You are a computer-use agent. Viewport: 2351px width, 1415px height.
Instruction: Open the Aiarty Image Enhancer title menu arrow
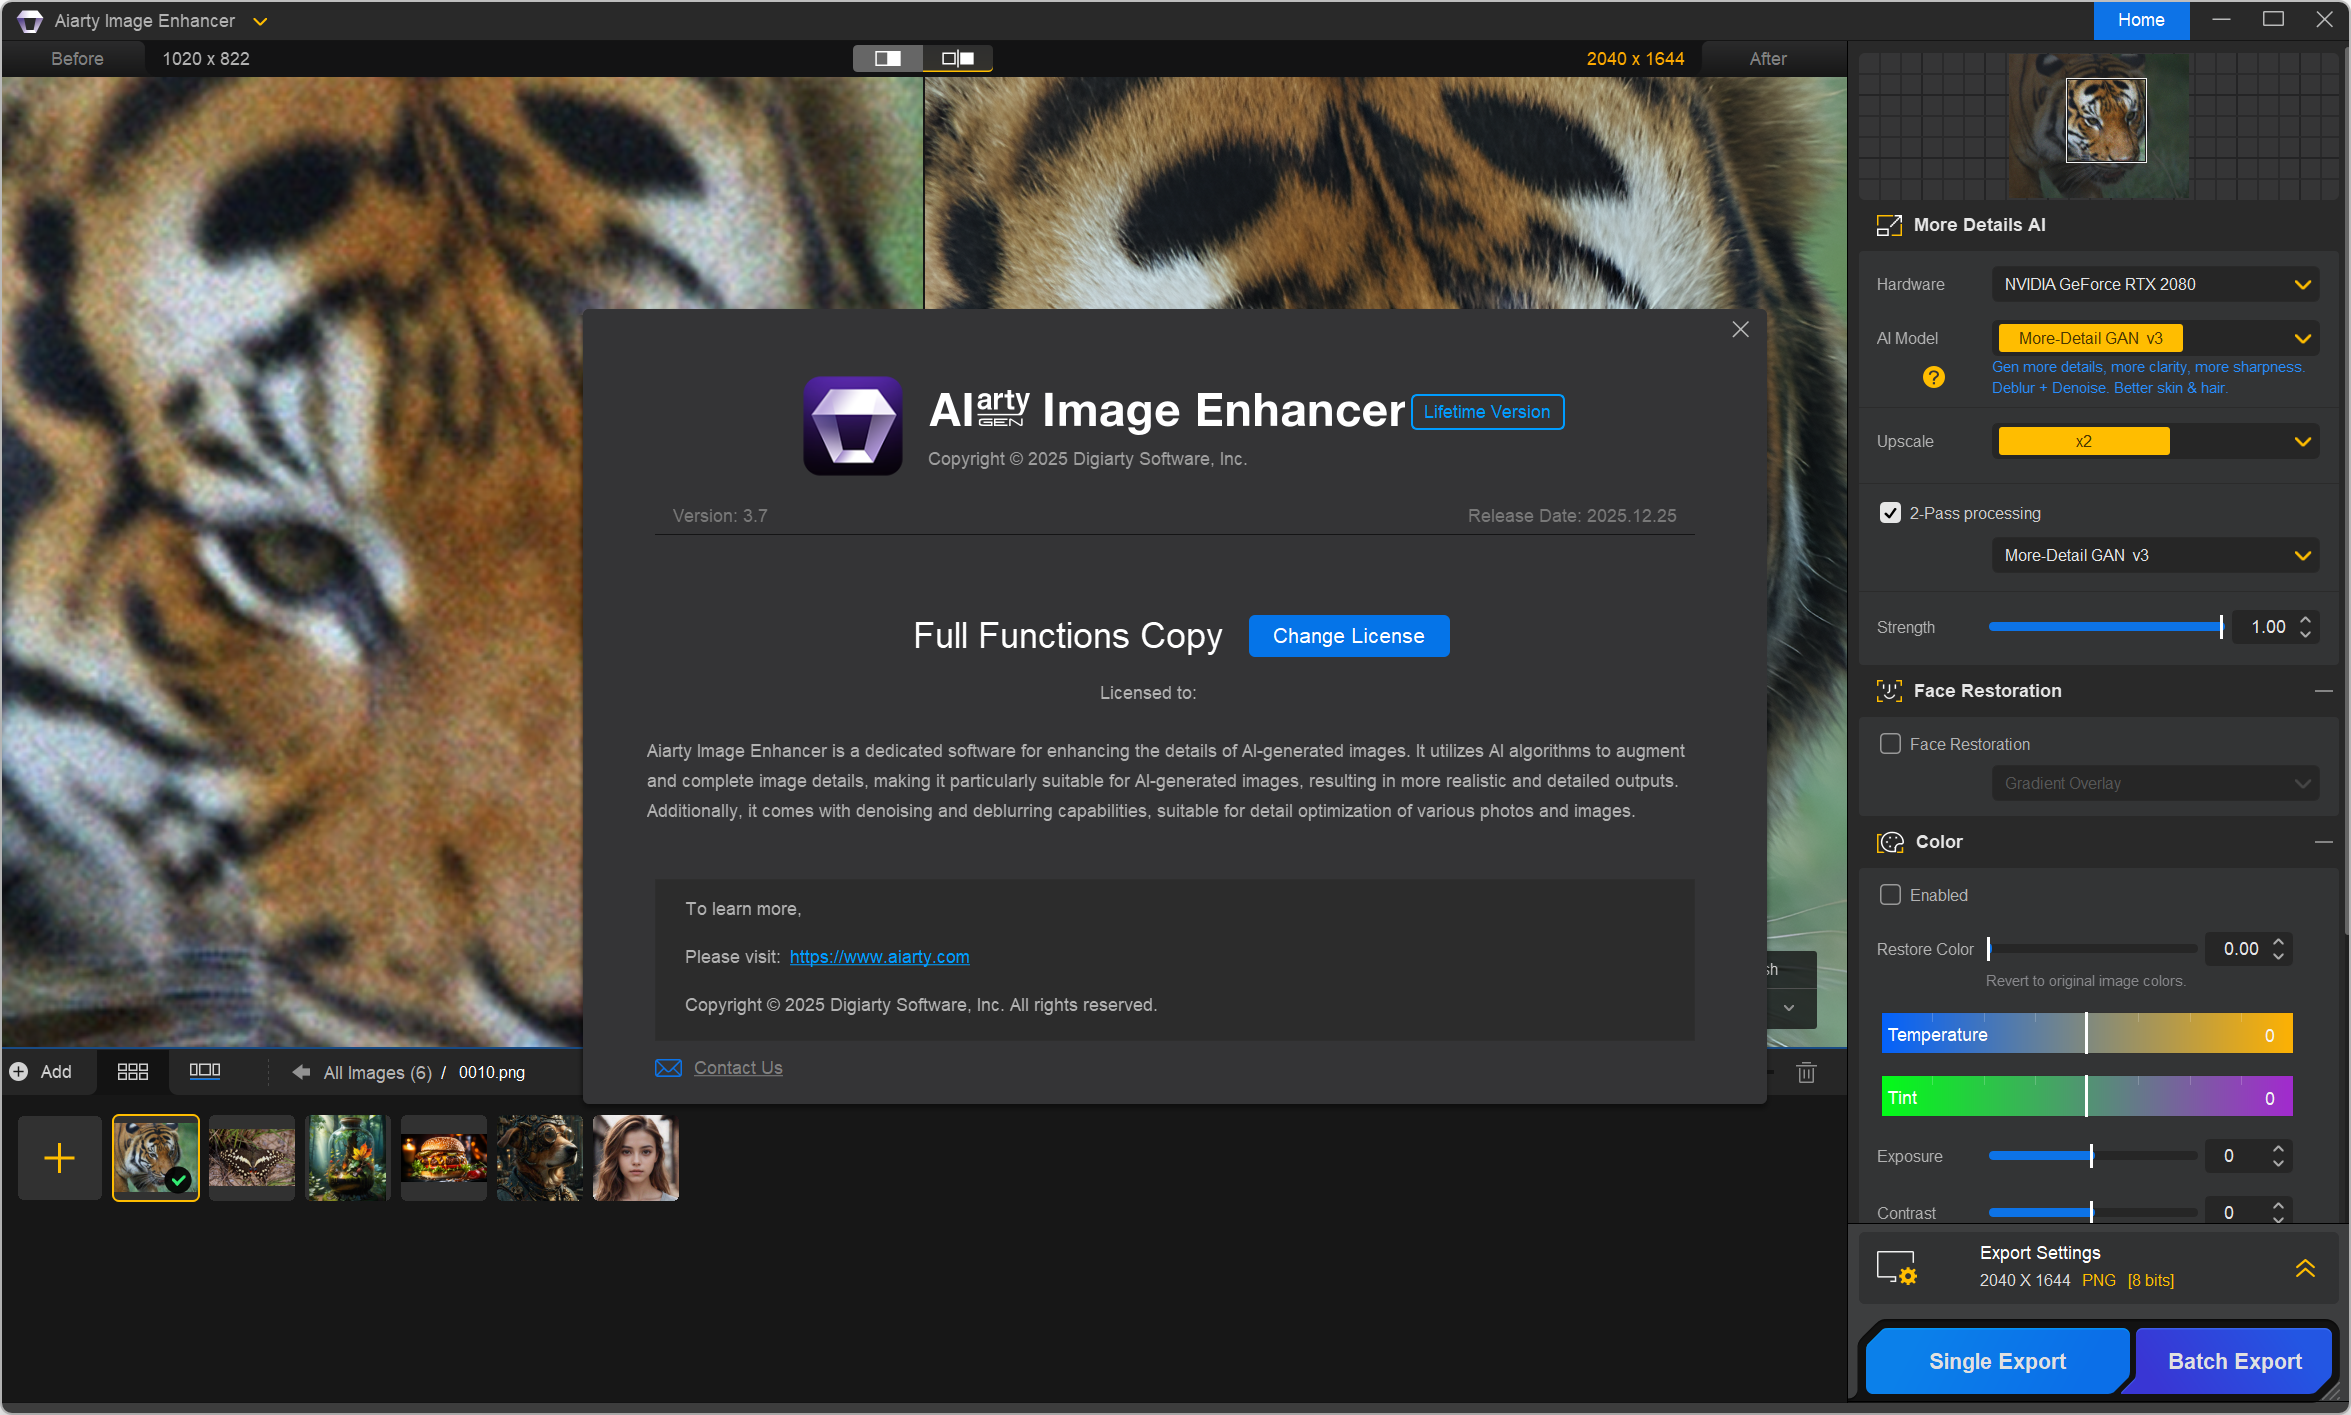tap(260, 21)
